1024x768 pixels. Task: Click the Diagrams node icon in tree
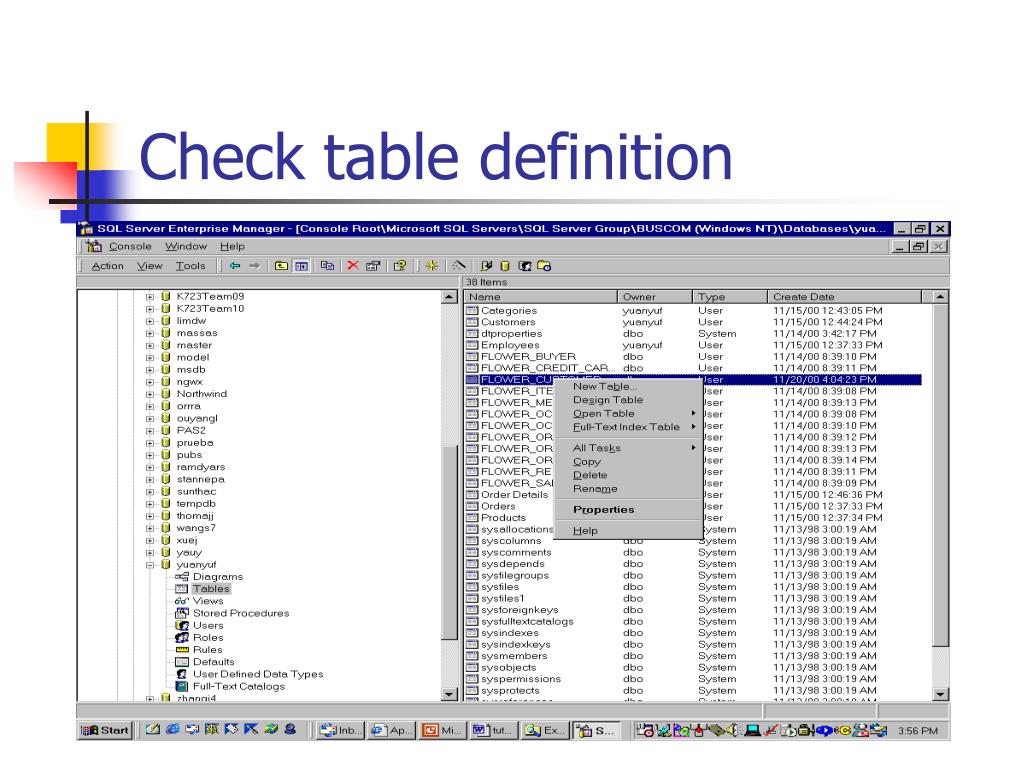182,577
